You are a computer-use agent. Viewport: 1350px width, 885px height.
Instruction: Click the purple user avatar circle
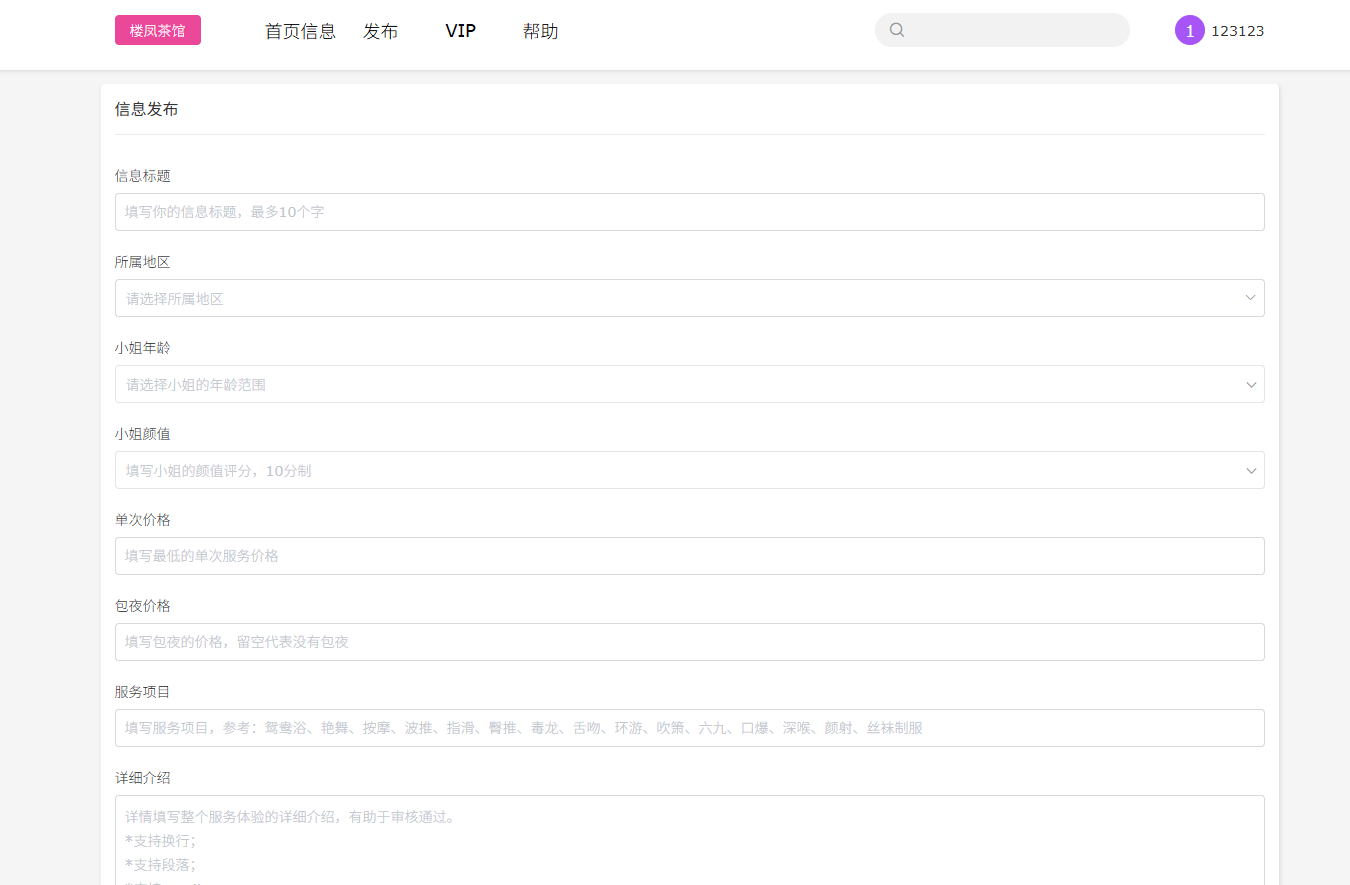(x=1189, y=31)
